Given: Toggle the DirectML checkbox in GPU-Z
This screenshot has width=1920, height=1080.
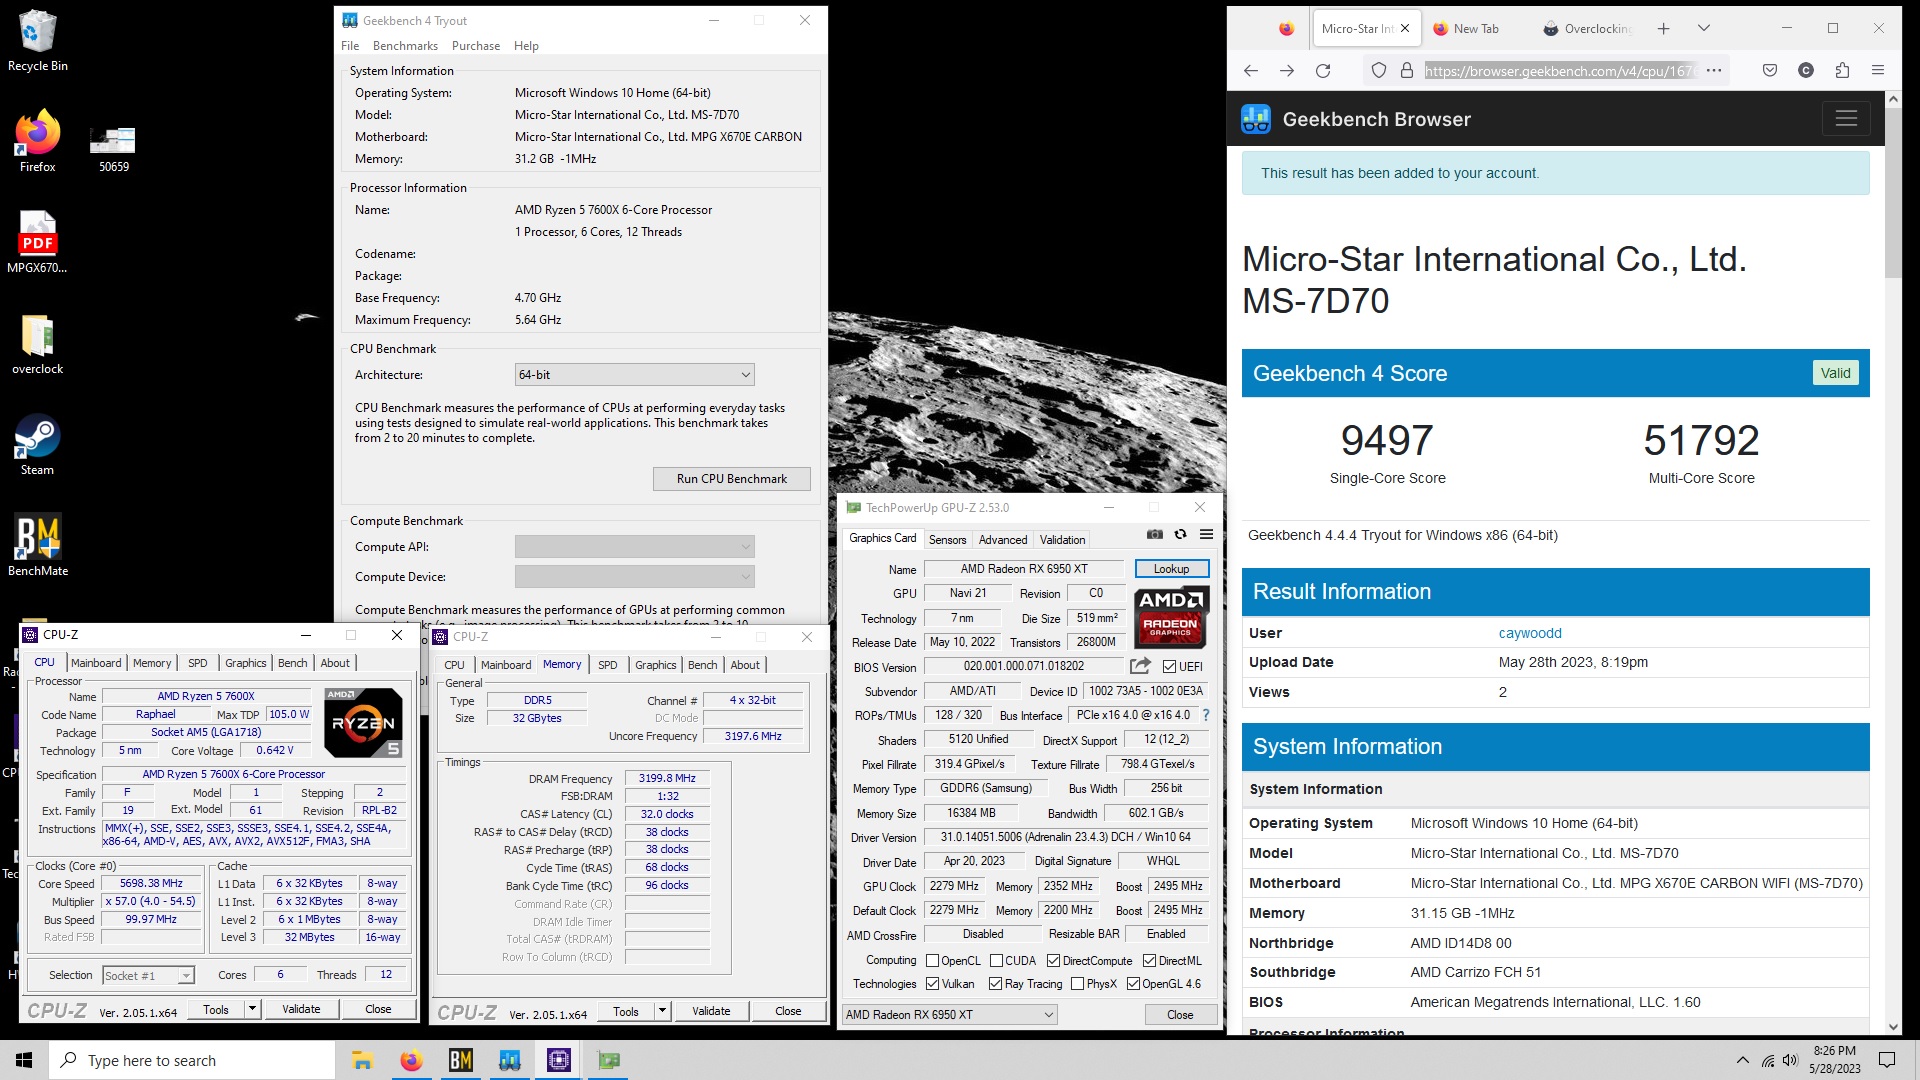Looking at the screenshot, I should [x=1149, y=961].
